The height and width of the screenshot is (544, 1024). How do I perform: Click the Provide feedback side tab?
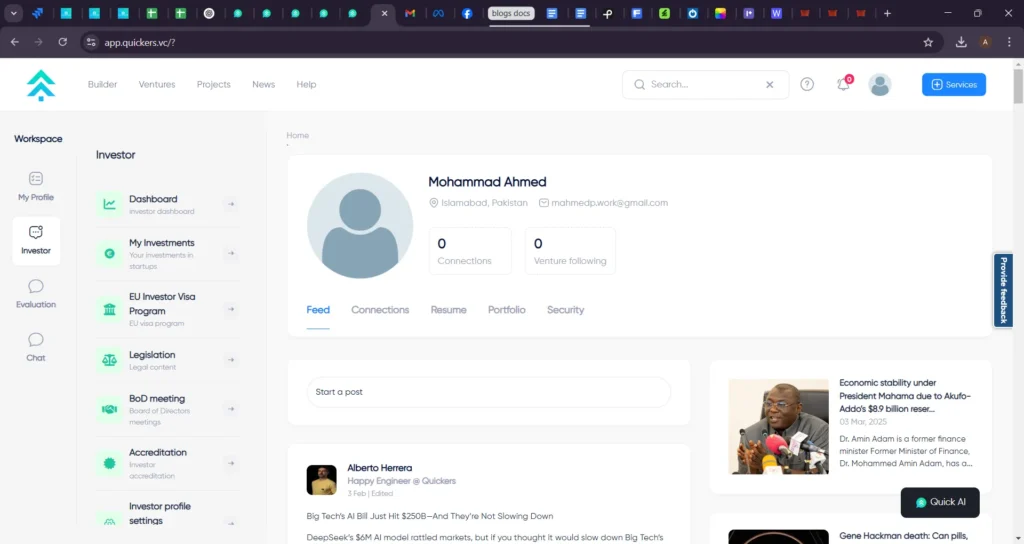1003,290
